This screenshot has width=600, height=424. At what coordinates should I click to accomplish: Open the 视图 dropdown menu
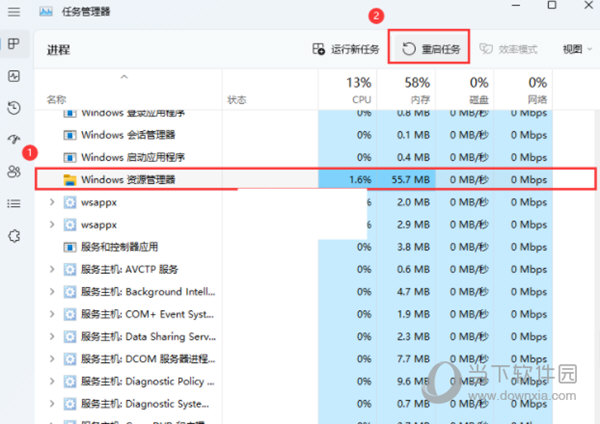tap(577, 49)
